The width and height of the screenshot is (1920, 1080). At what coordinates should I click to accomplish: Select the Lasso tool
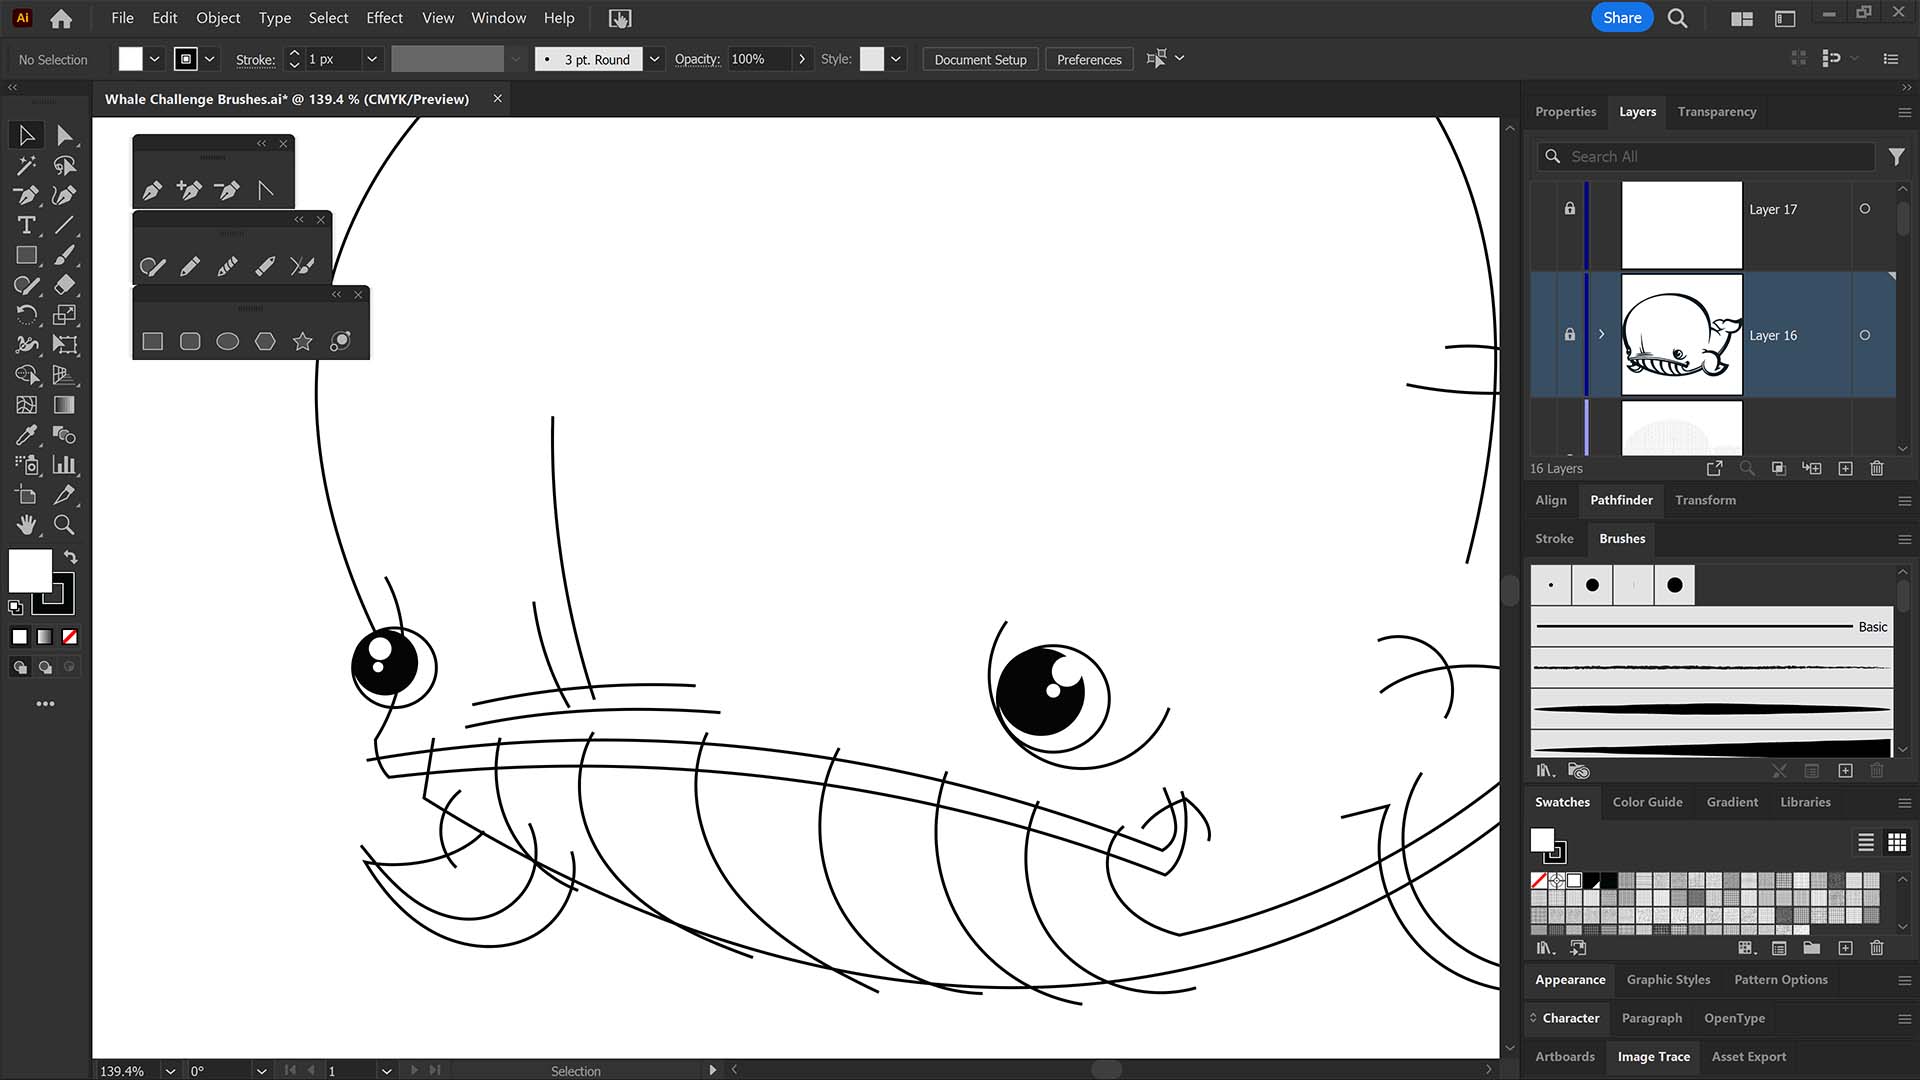[x=64, y=165]
